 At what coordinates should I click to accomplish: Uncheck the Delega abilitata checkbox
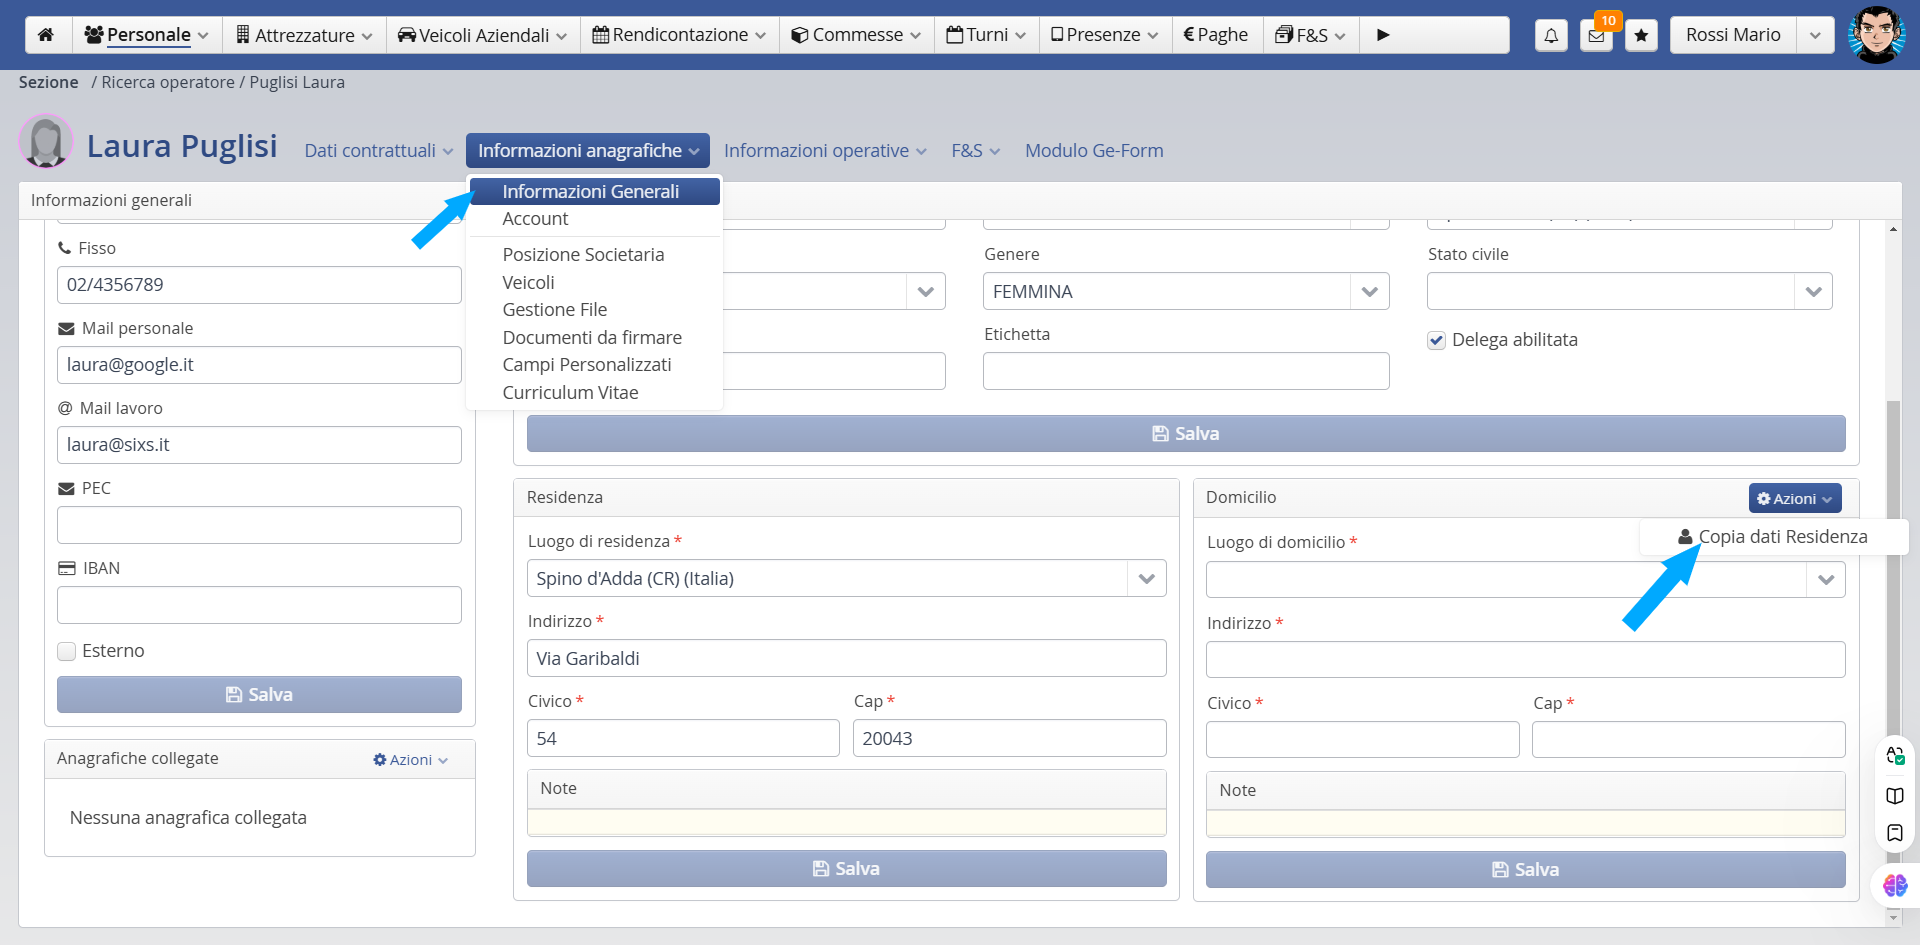click(1437, 341)
